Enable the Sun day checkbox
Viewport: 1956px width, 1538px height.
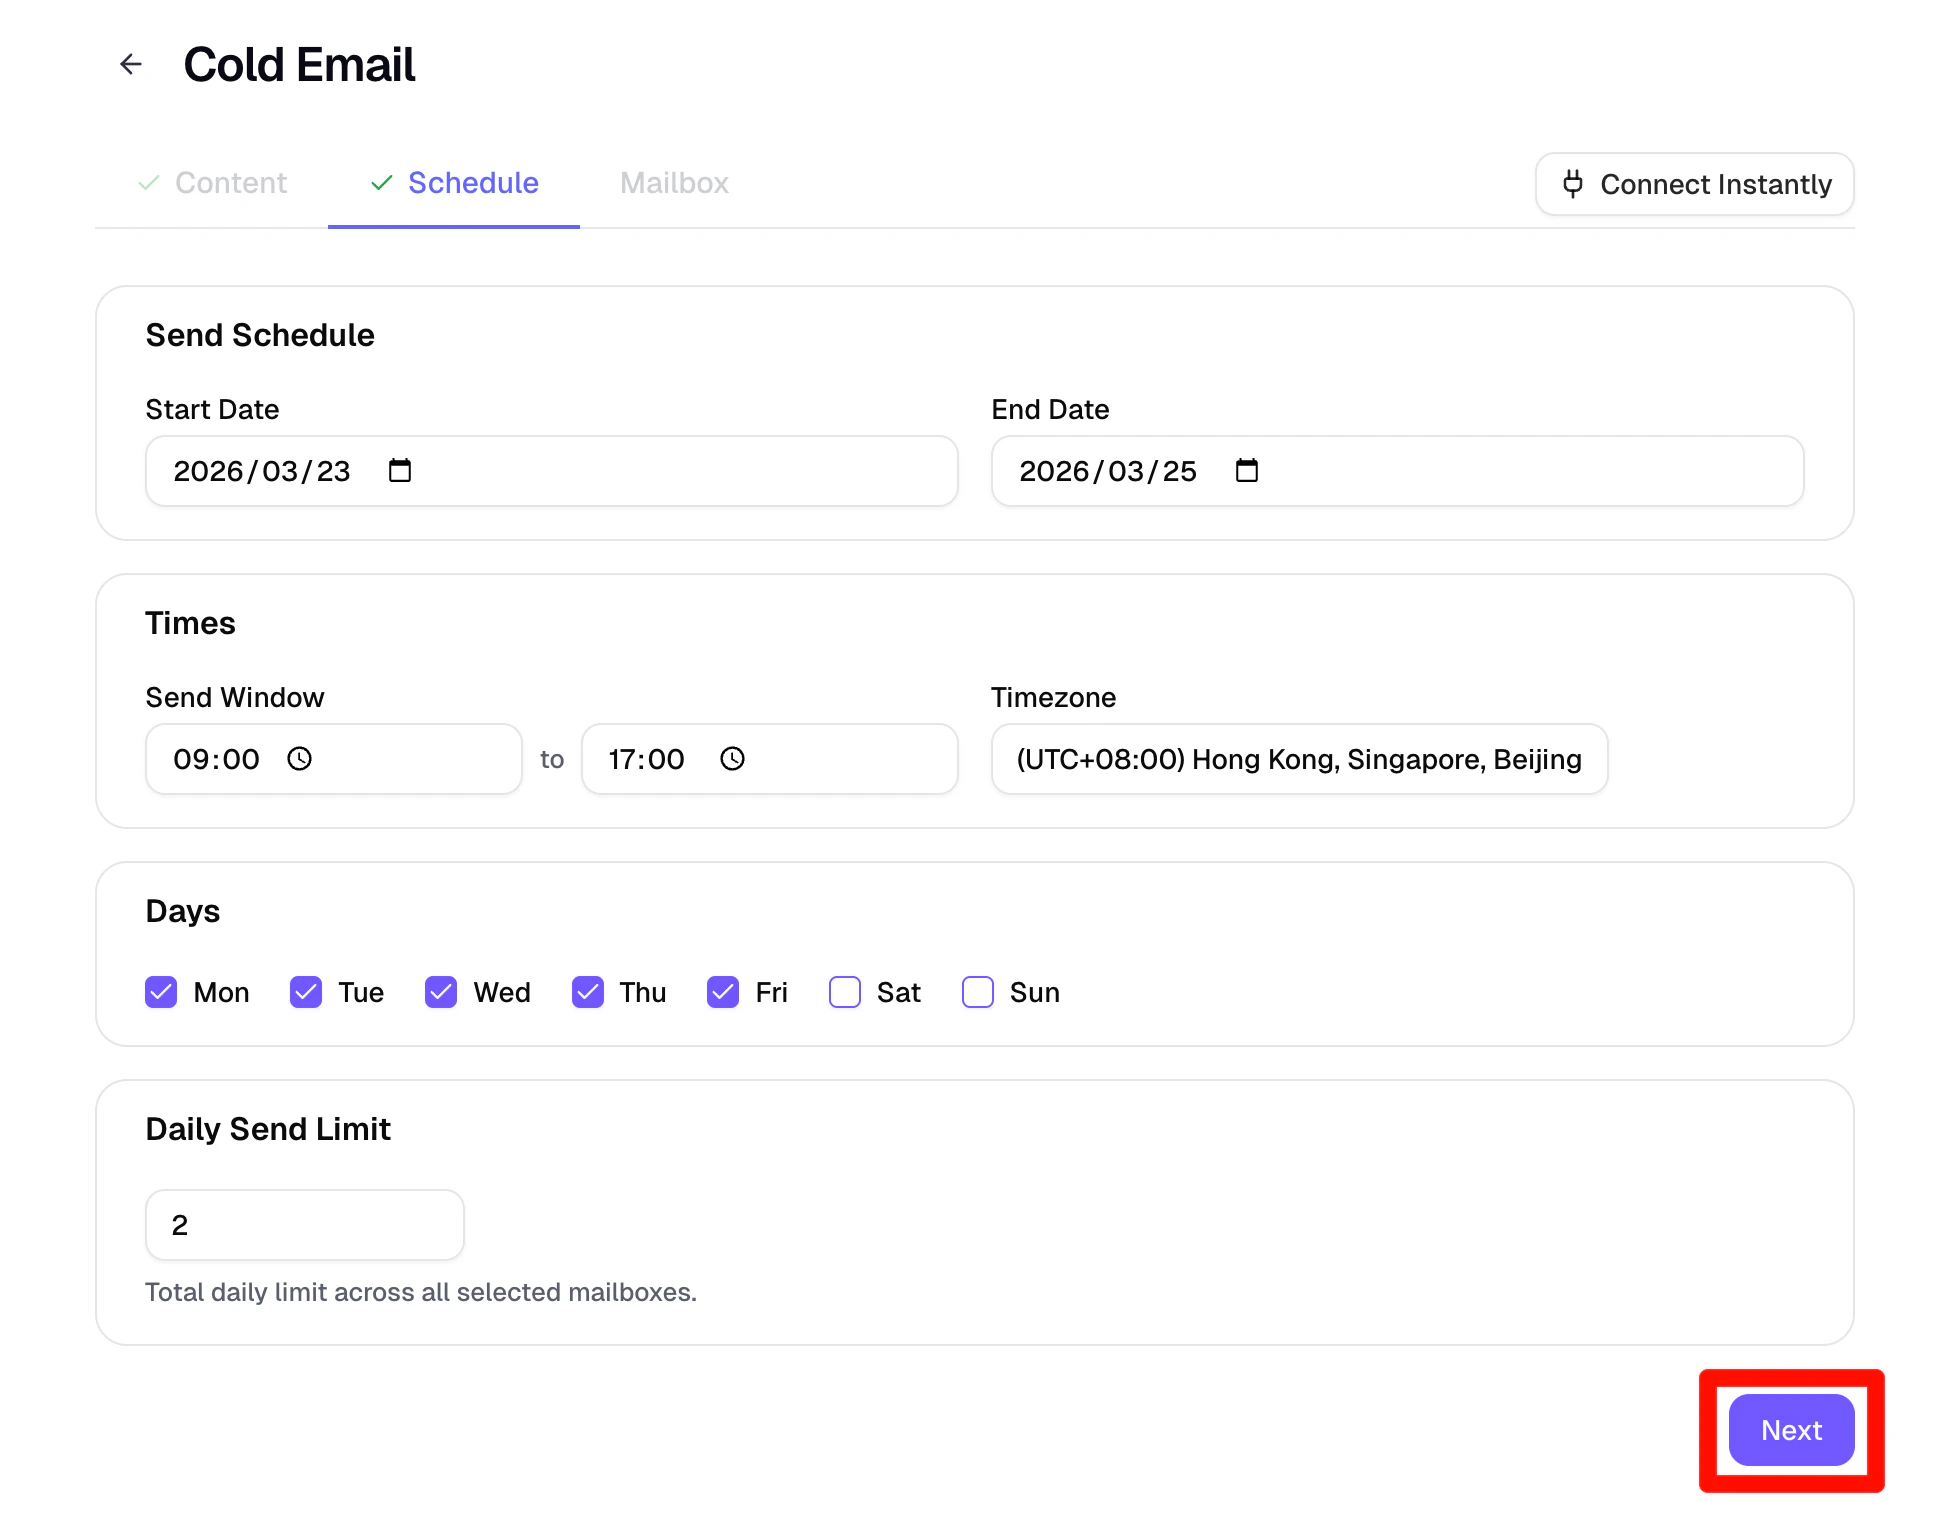click(977, 992)
